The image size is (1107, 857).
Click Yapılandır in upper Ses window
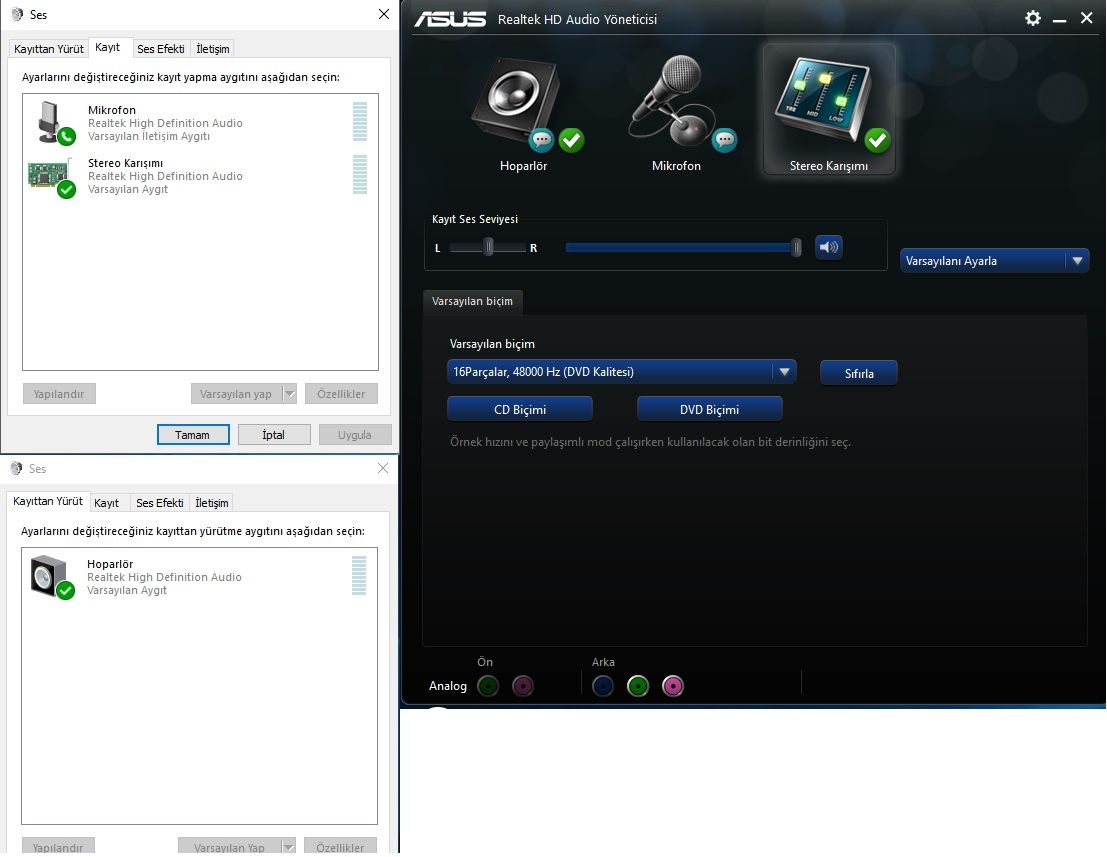click(59, 394)
